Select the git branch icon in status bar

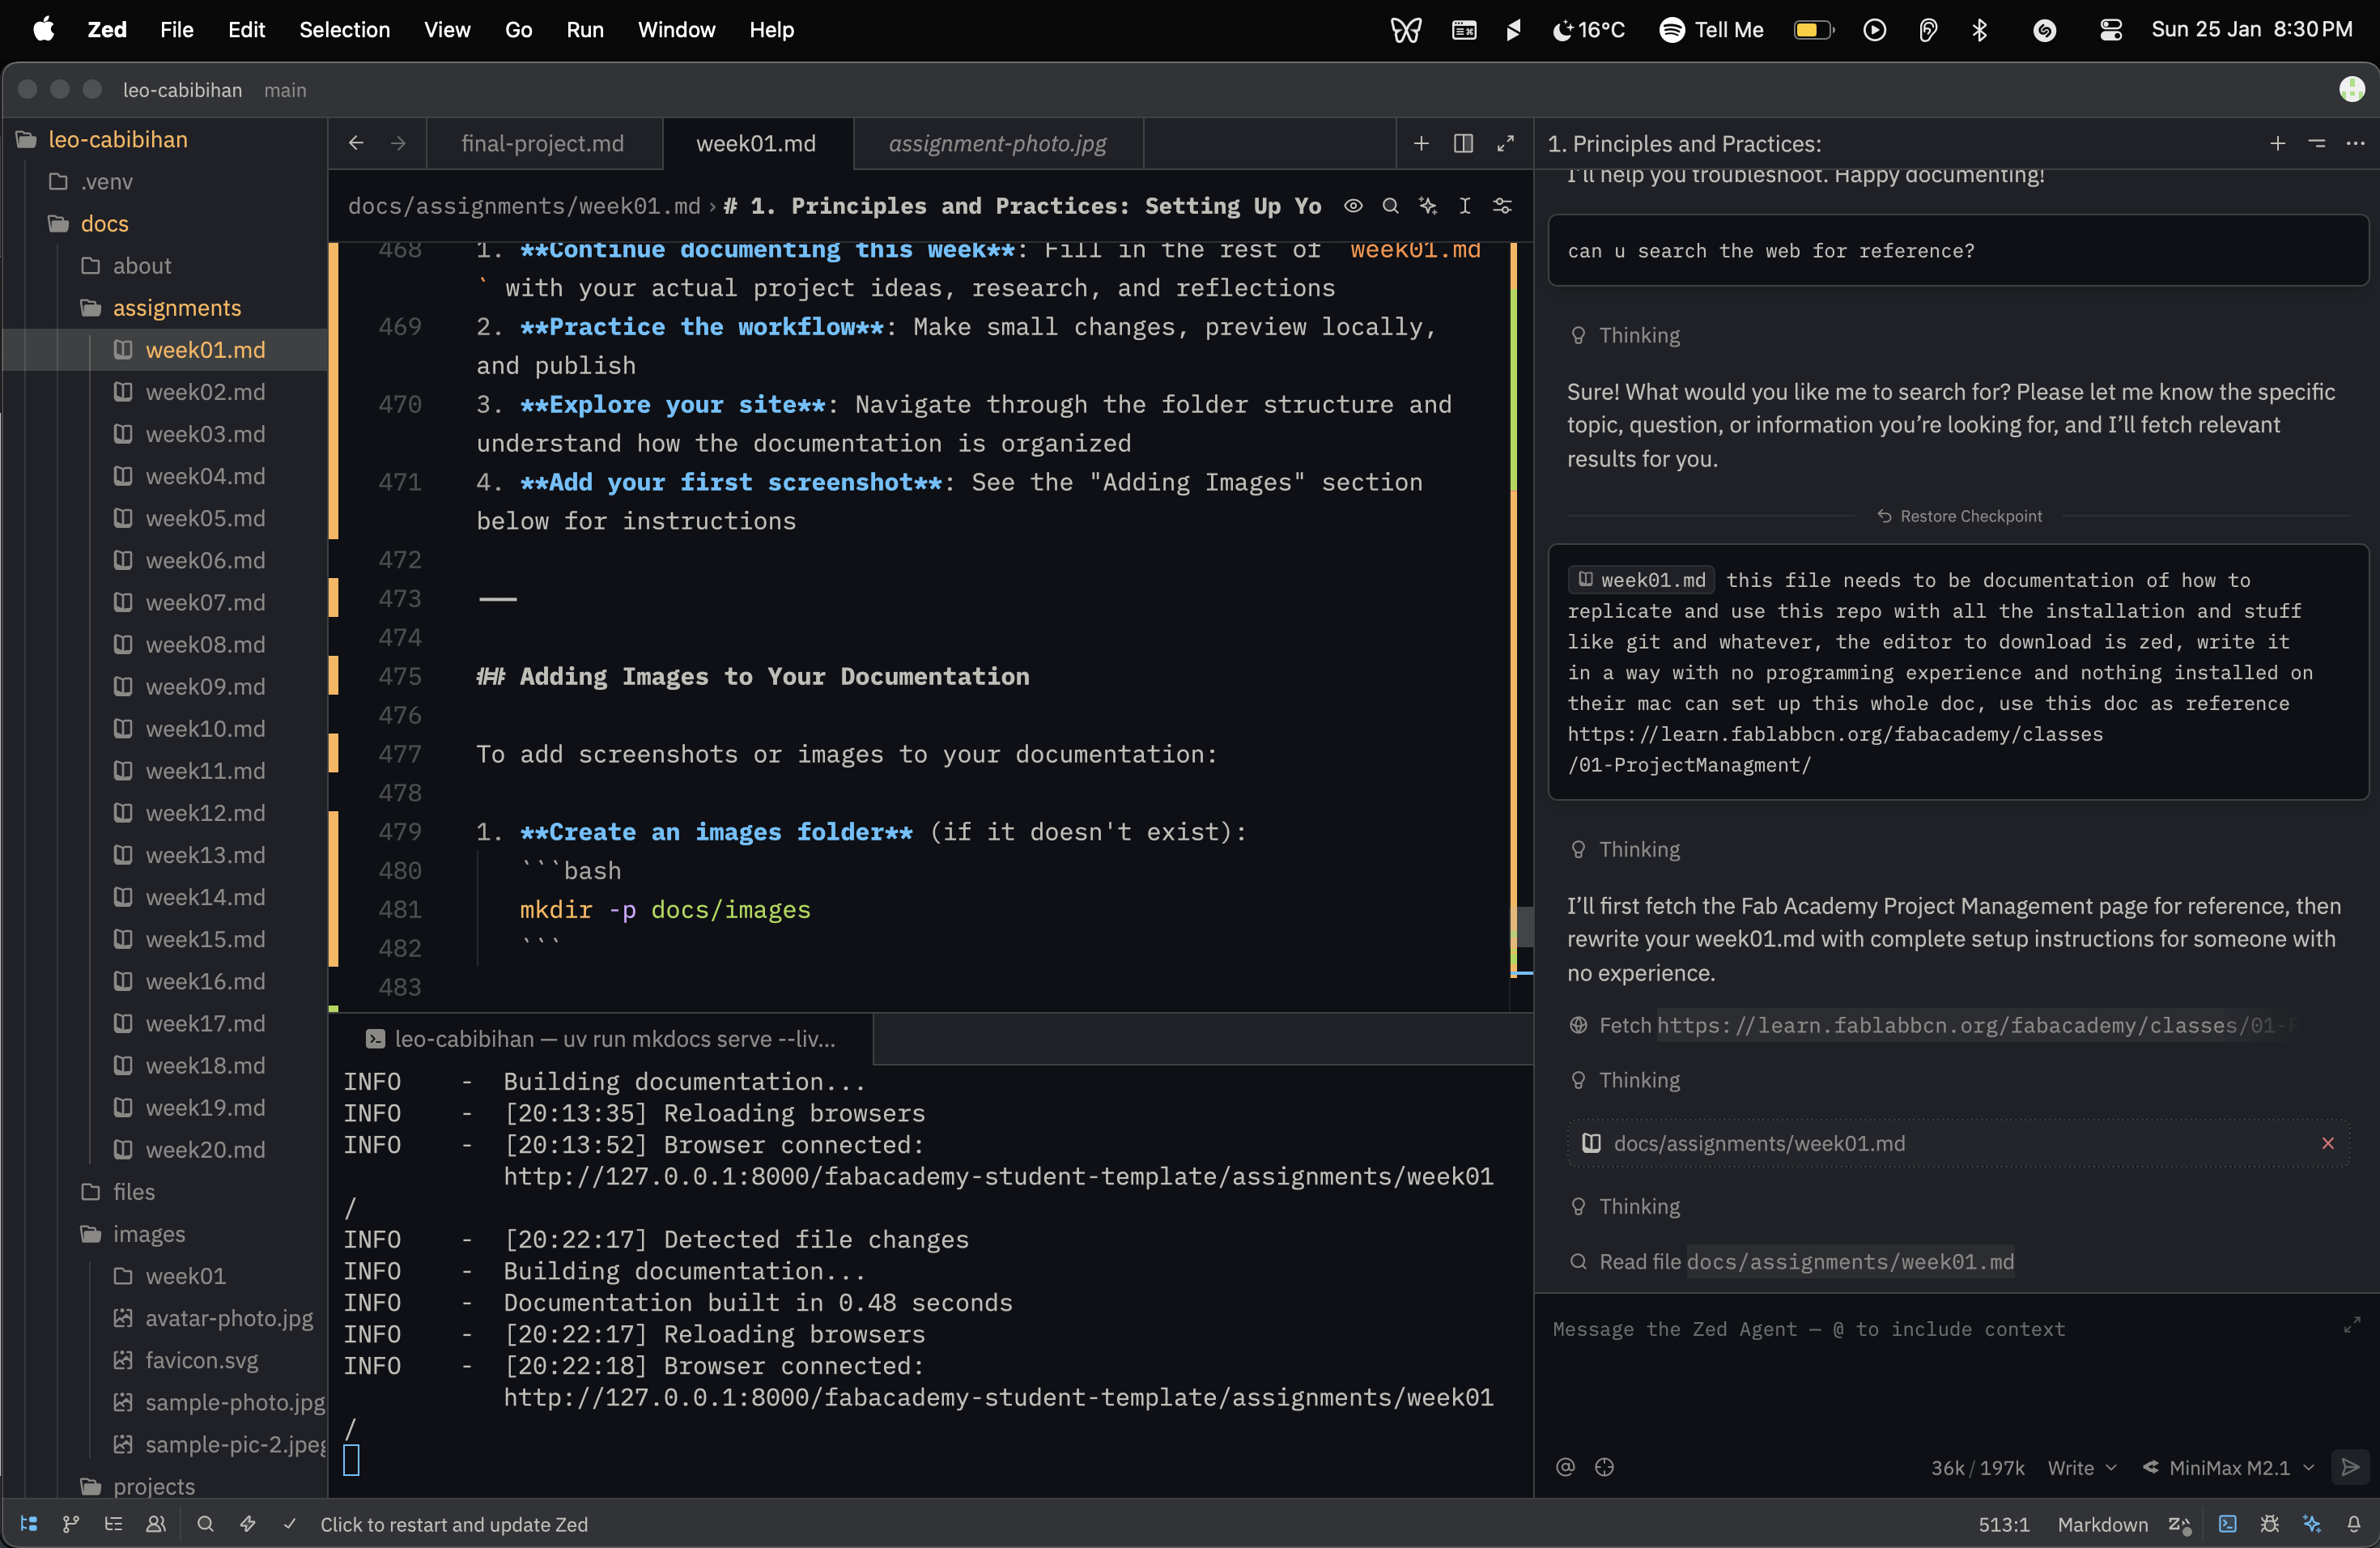(69, 1524)
